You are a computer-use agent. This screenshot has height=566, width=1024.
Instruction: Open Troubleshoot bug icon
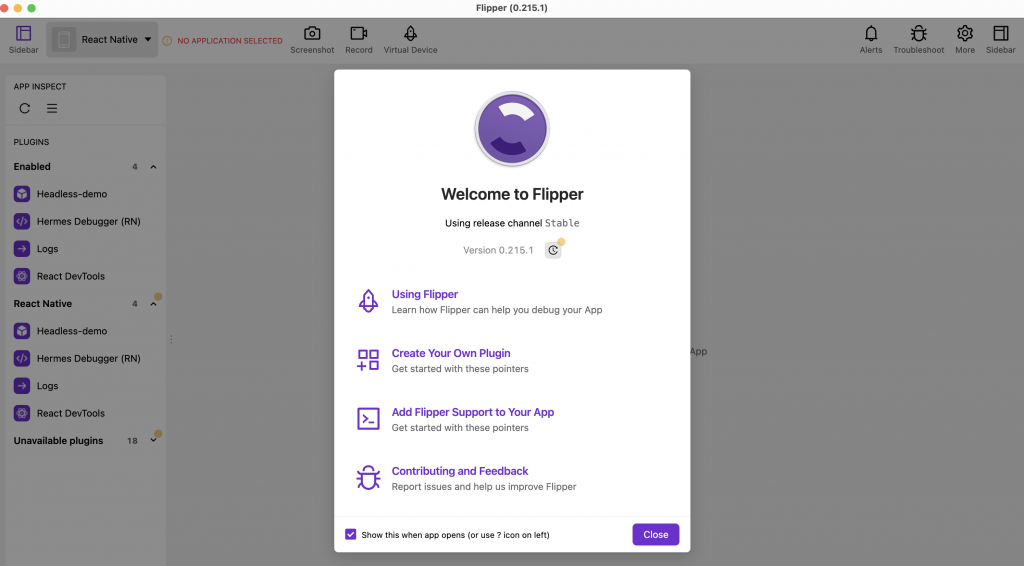[918, 39]
